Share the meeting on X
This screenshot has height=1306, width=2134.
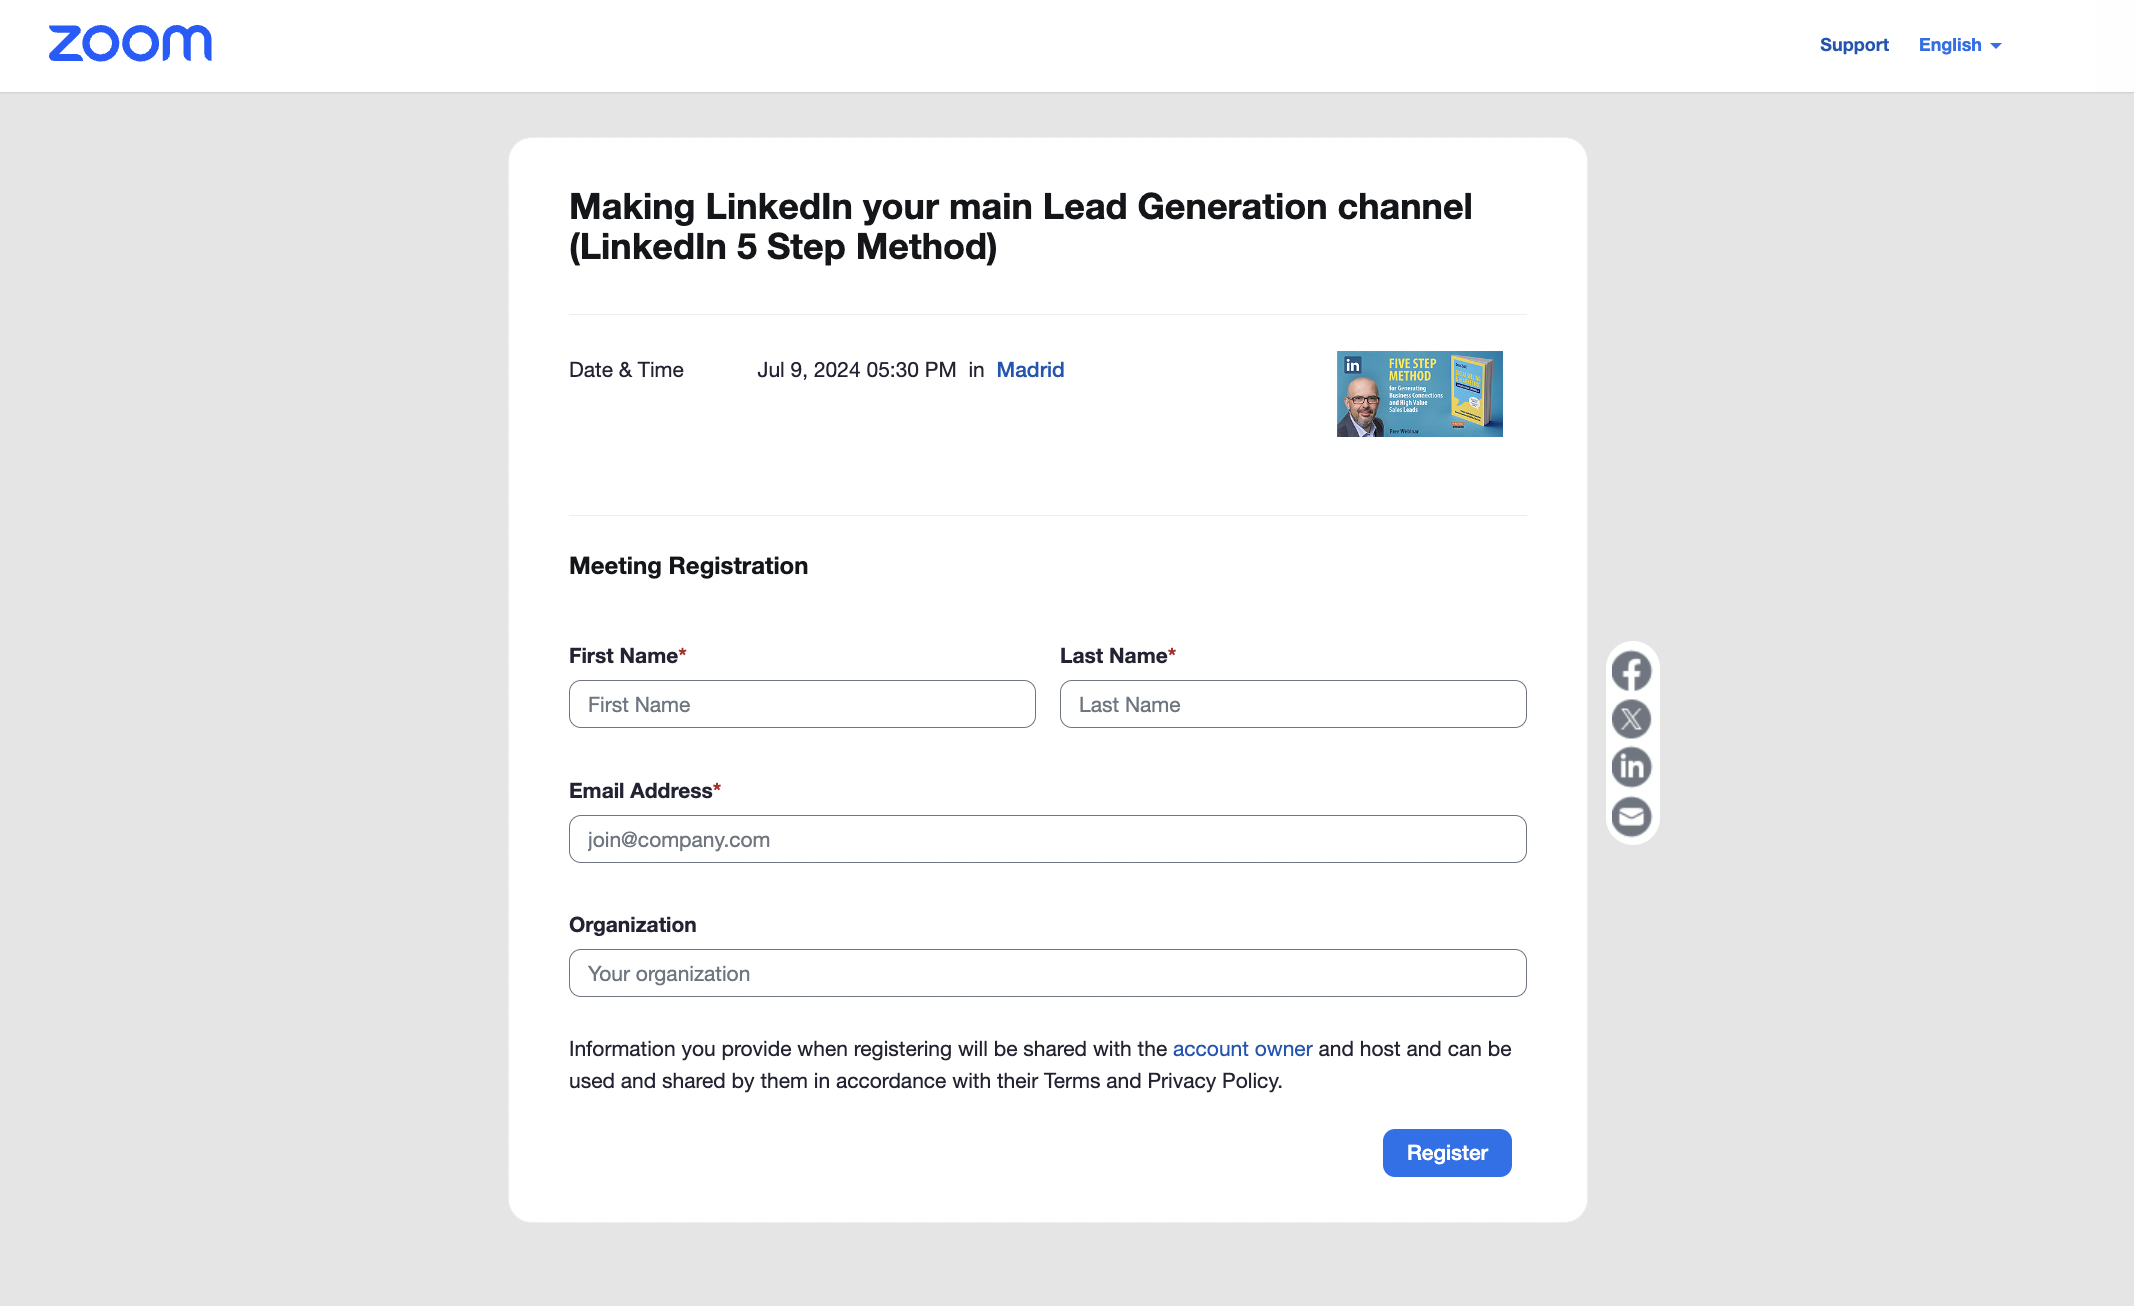coord(1631,719)
